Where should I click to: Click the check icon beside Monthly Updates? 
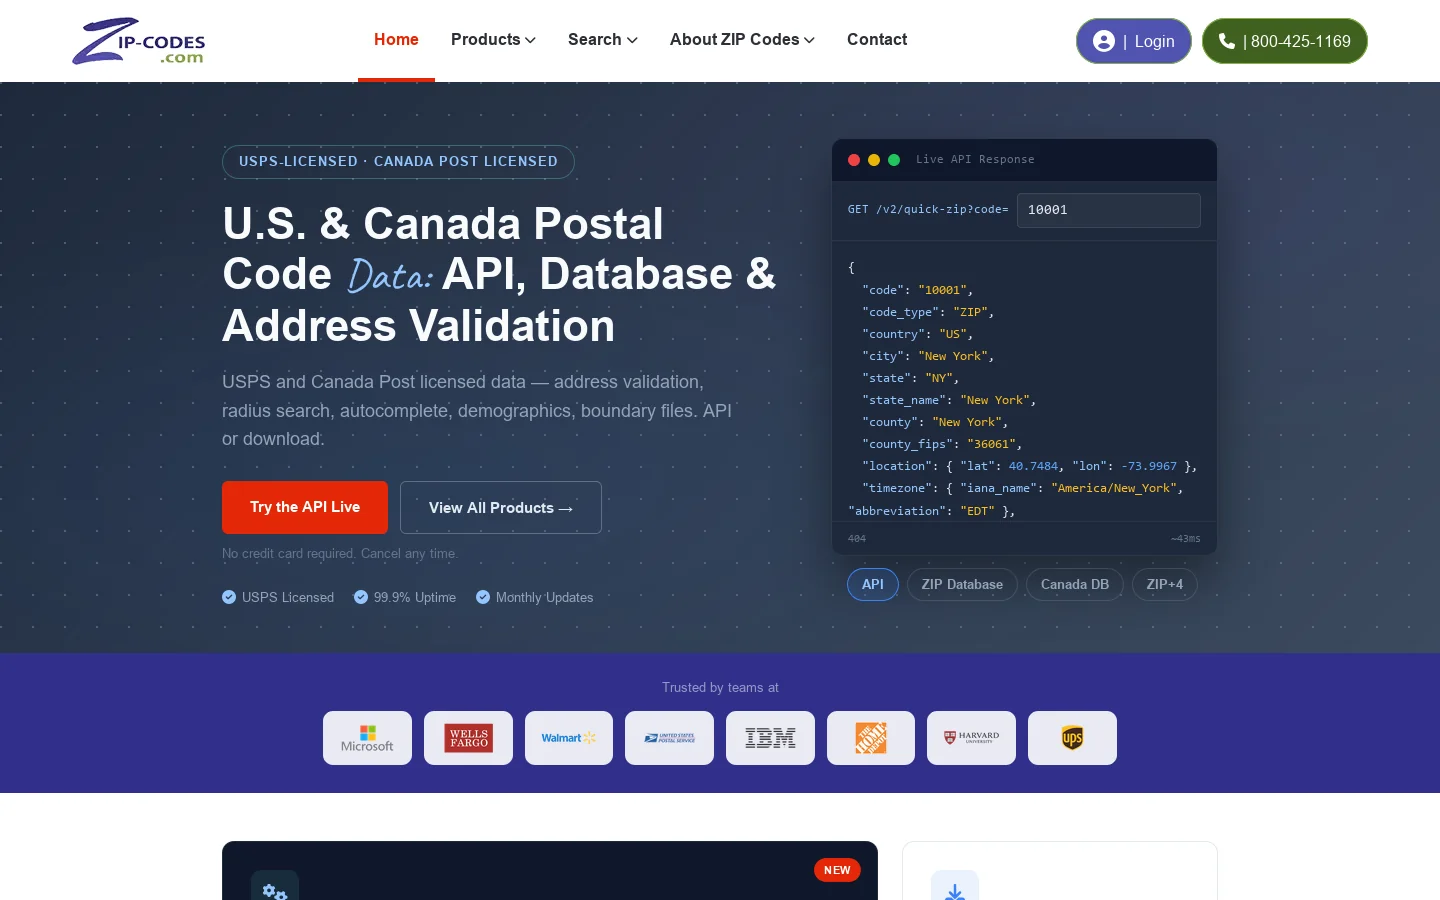click(483, 597)
